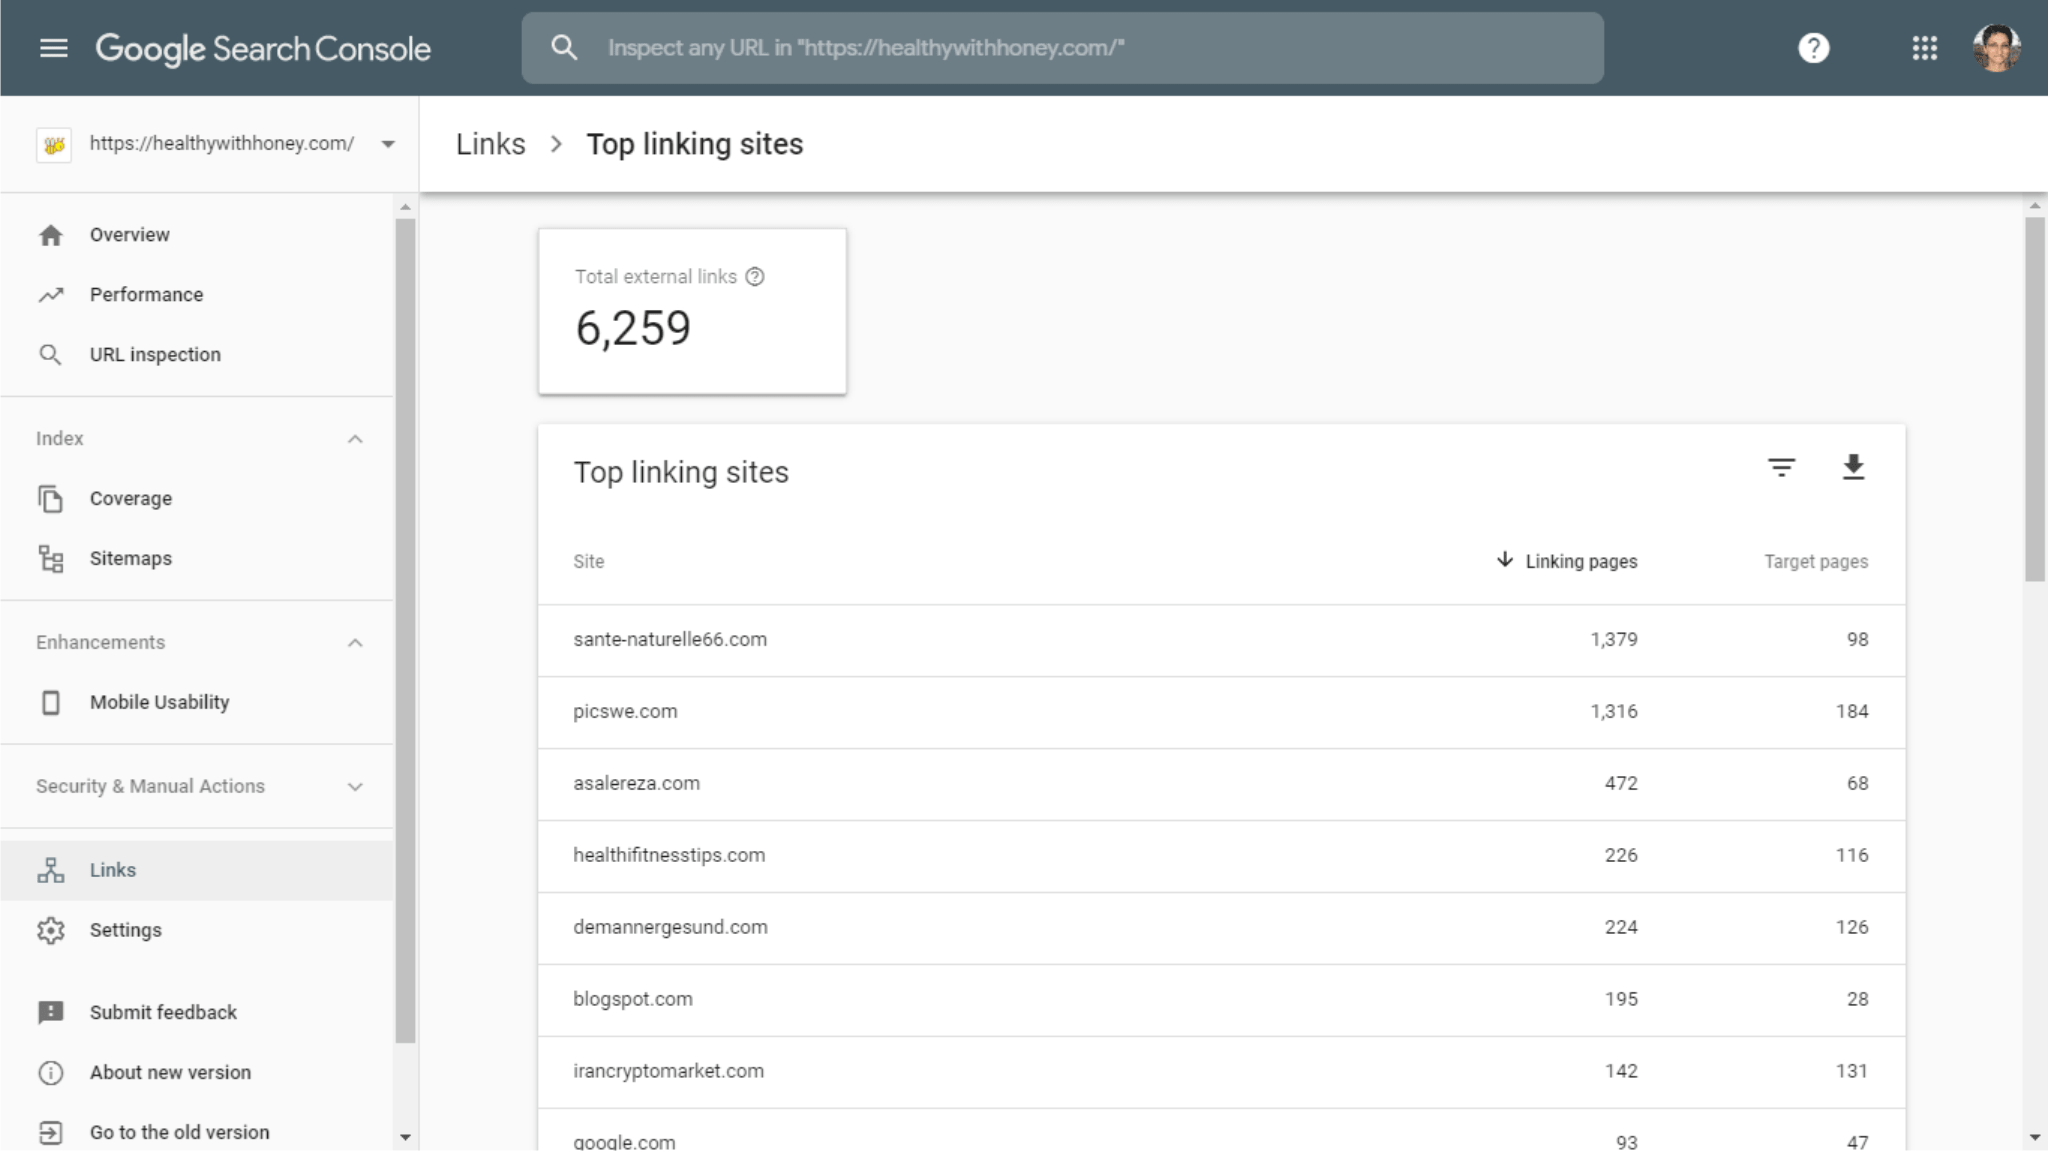The image size is (2048, 1151).
Task: Click the 184 target pages value
Action: pos(1852,712)
